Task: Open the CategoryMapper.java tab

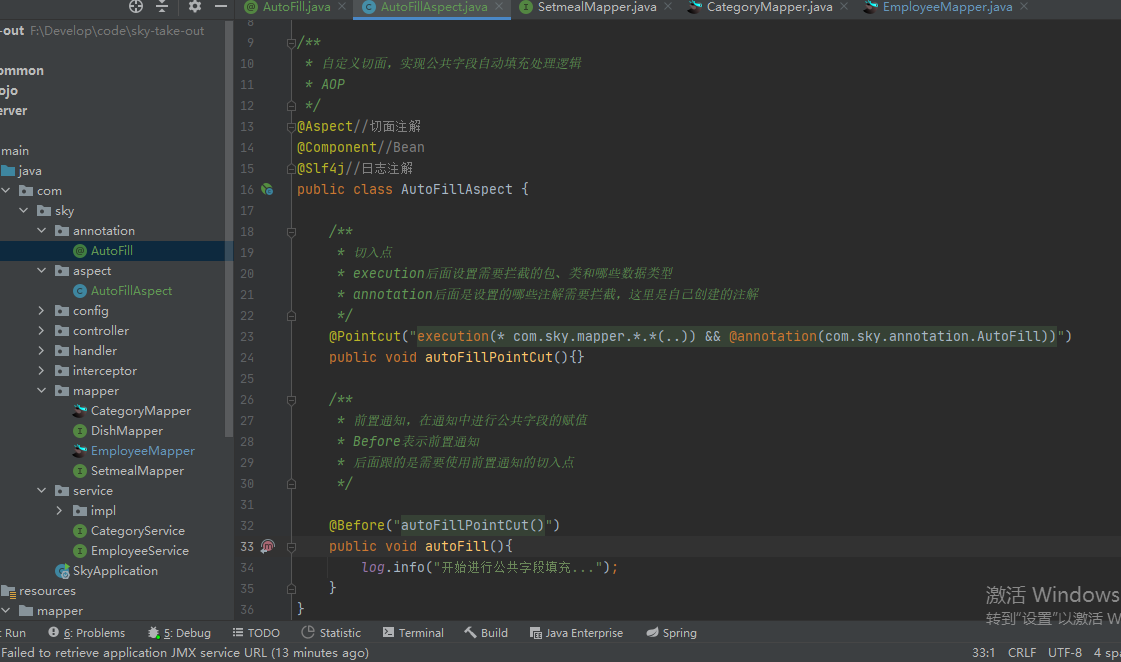Action: pos(769,7)
